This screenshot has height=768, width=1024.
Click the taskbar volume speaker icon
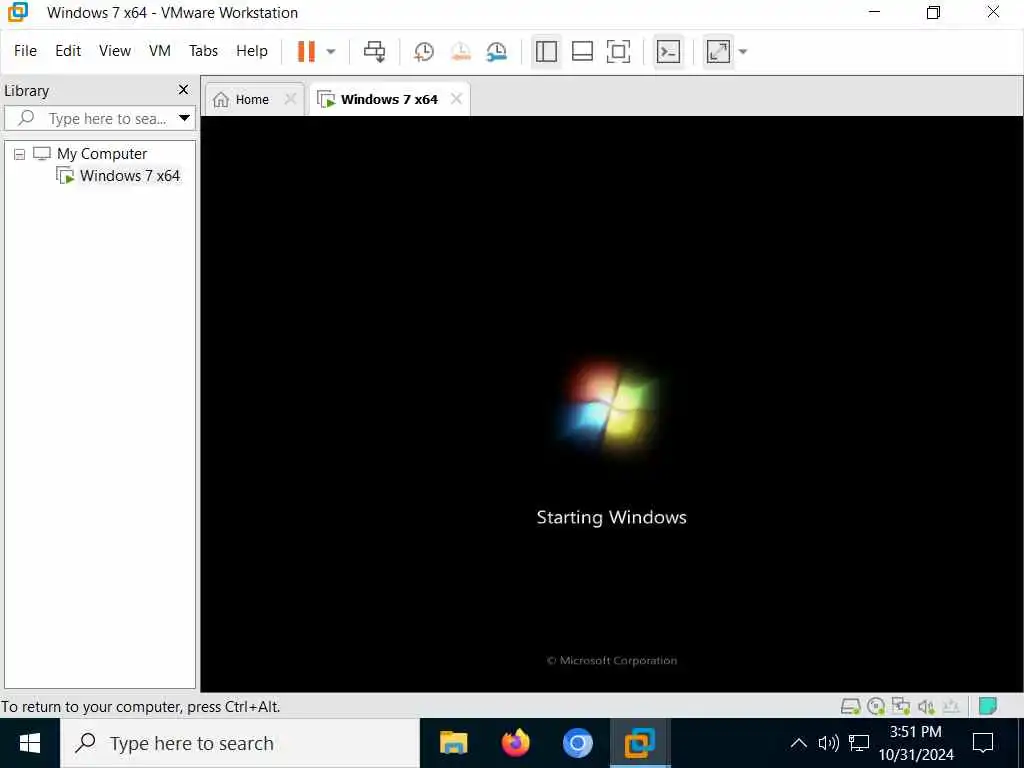828,743
